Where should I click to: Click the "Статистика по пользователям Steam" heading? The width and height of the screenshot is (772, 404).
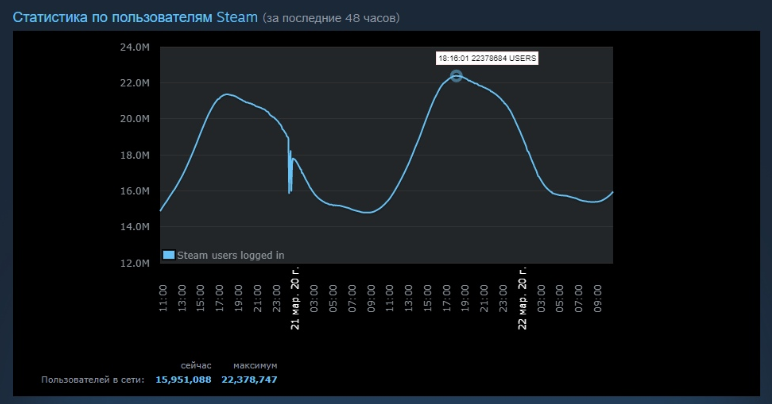[x=135, y=17]
